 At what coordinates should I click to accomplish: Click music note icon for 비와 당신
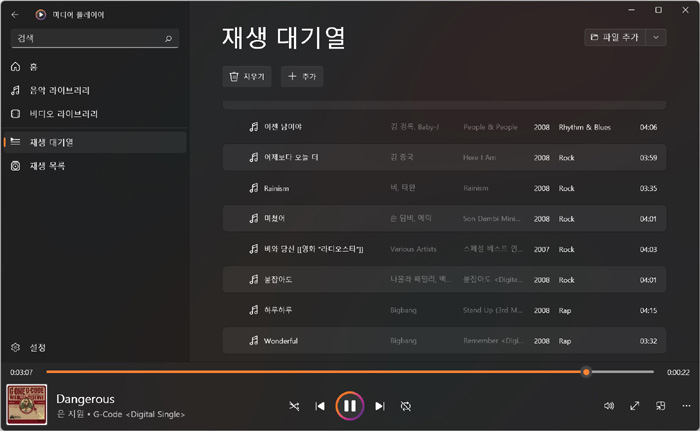[254, 249]
